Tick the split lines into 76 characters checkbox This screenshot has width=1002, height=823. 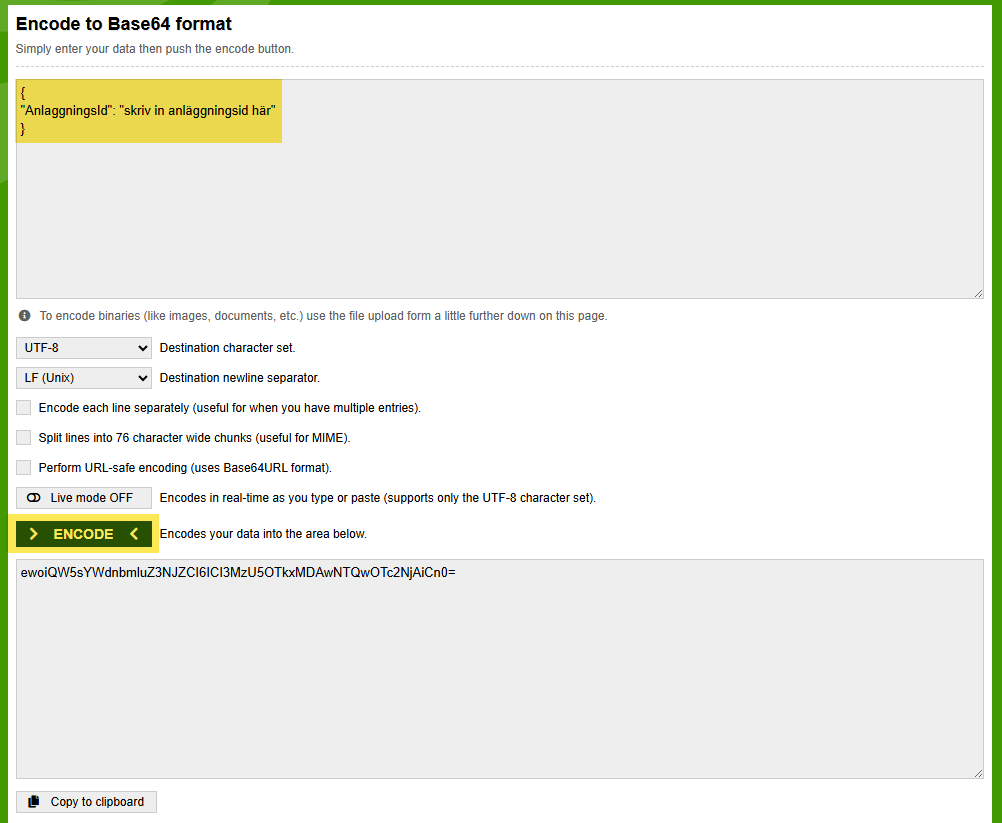point(24,438)
